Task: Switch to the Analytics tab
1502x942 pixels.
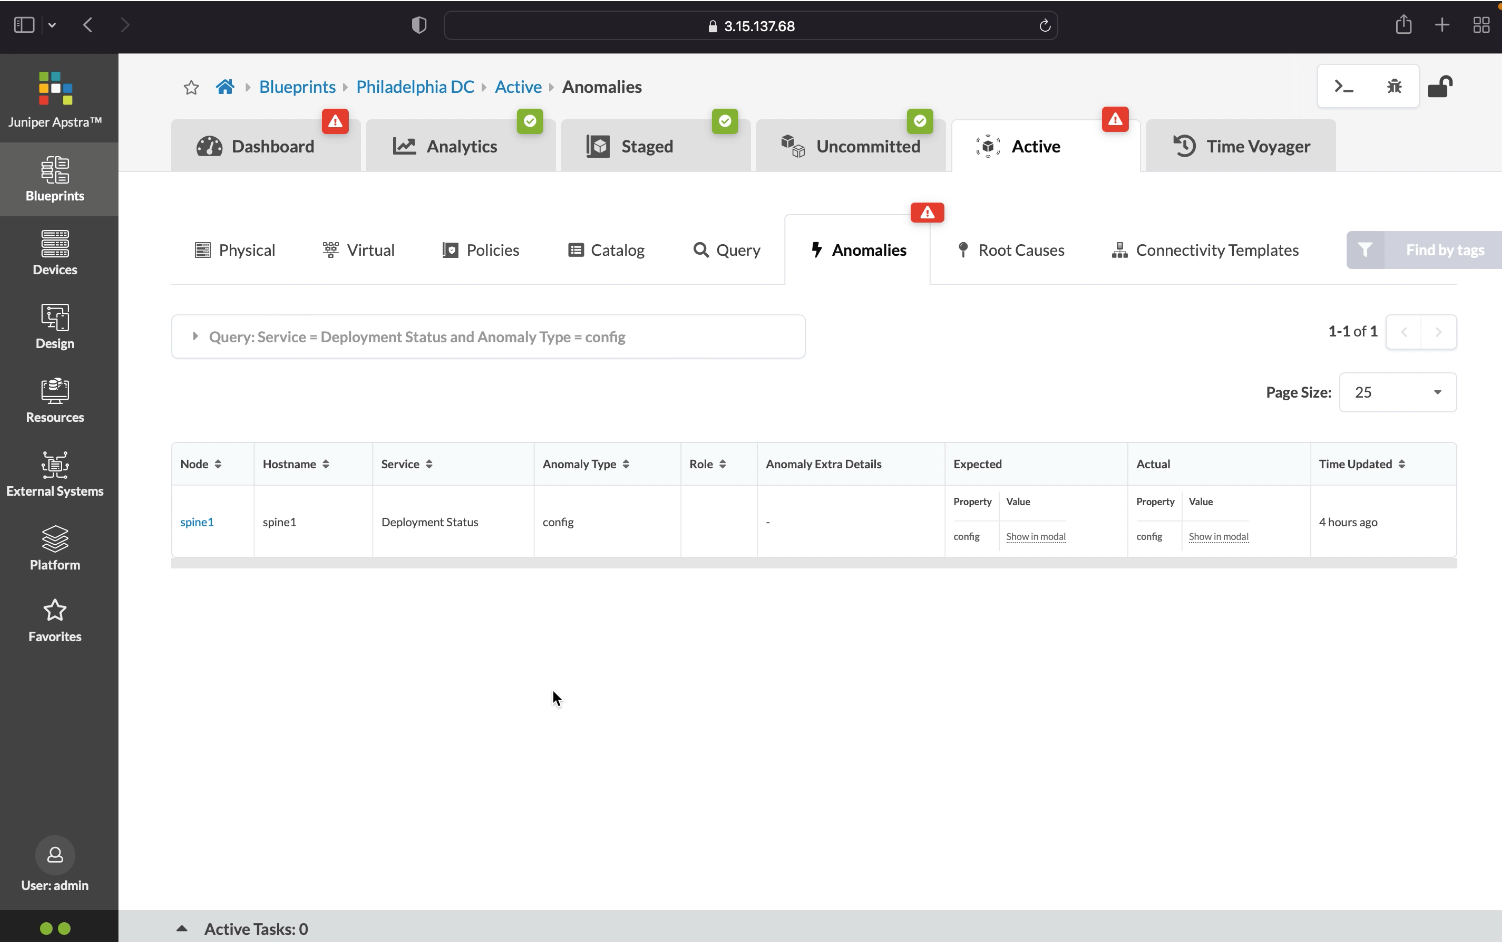Action: click(x=460, y=146)
